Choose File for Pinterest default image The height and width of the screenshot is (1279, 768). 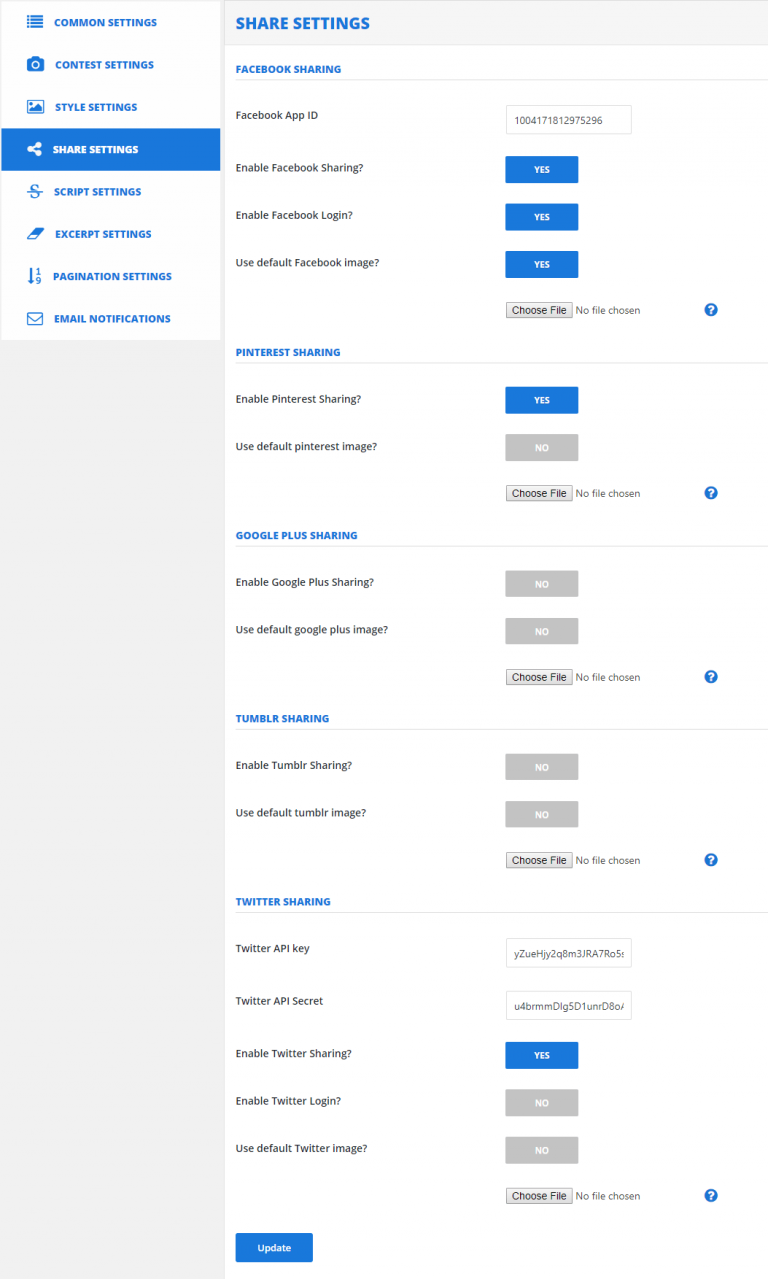click(x=539, y=493)
